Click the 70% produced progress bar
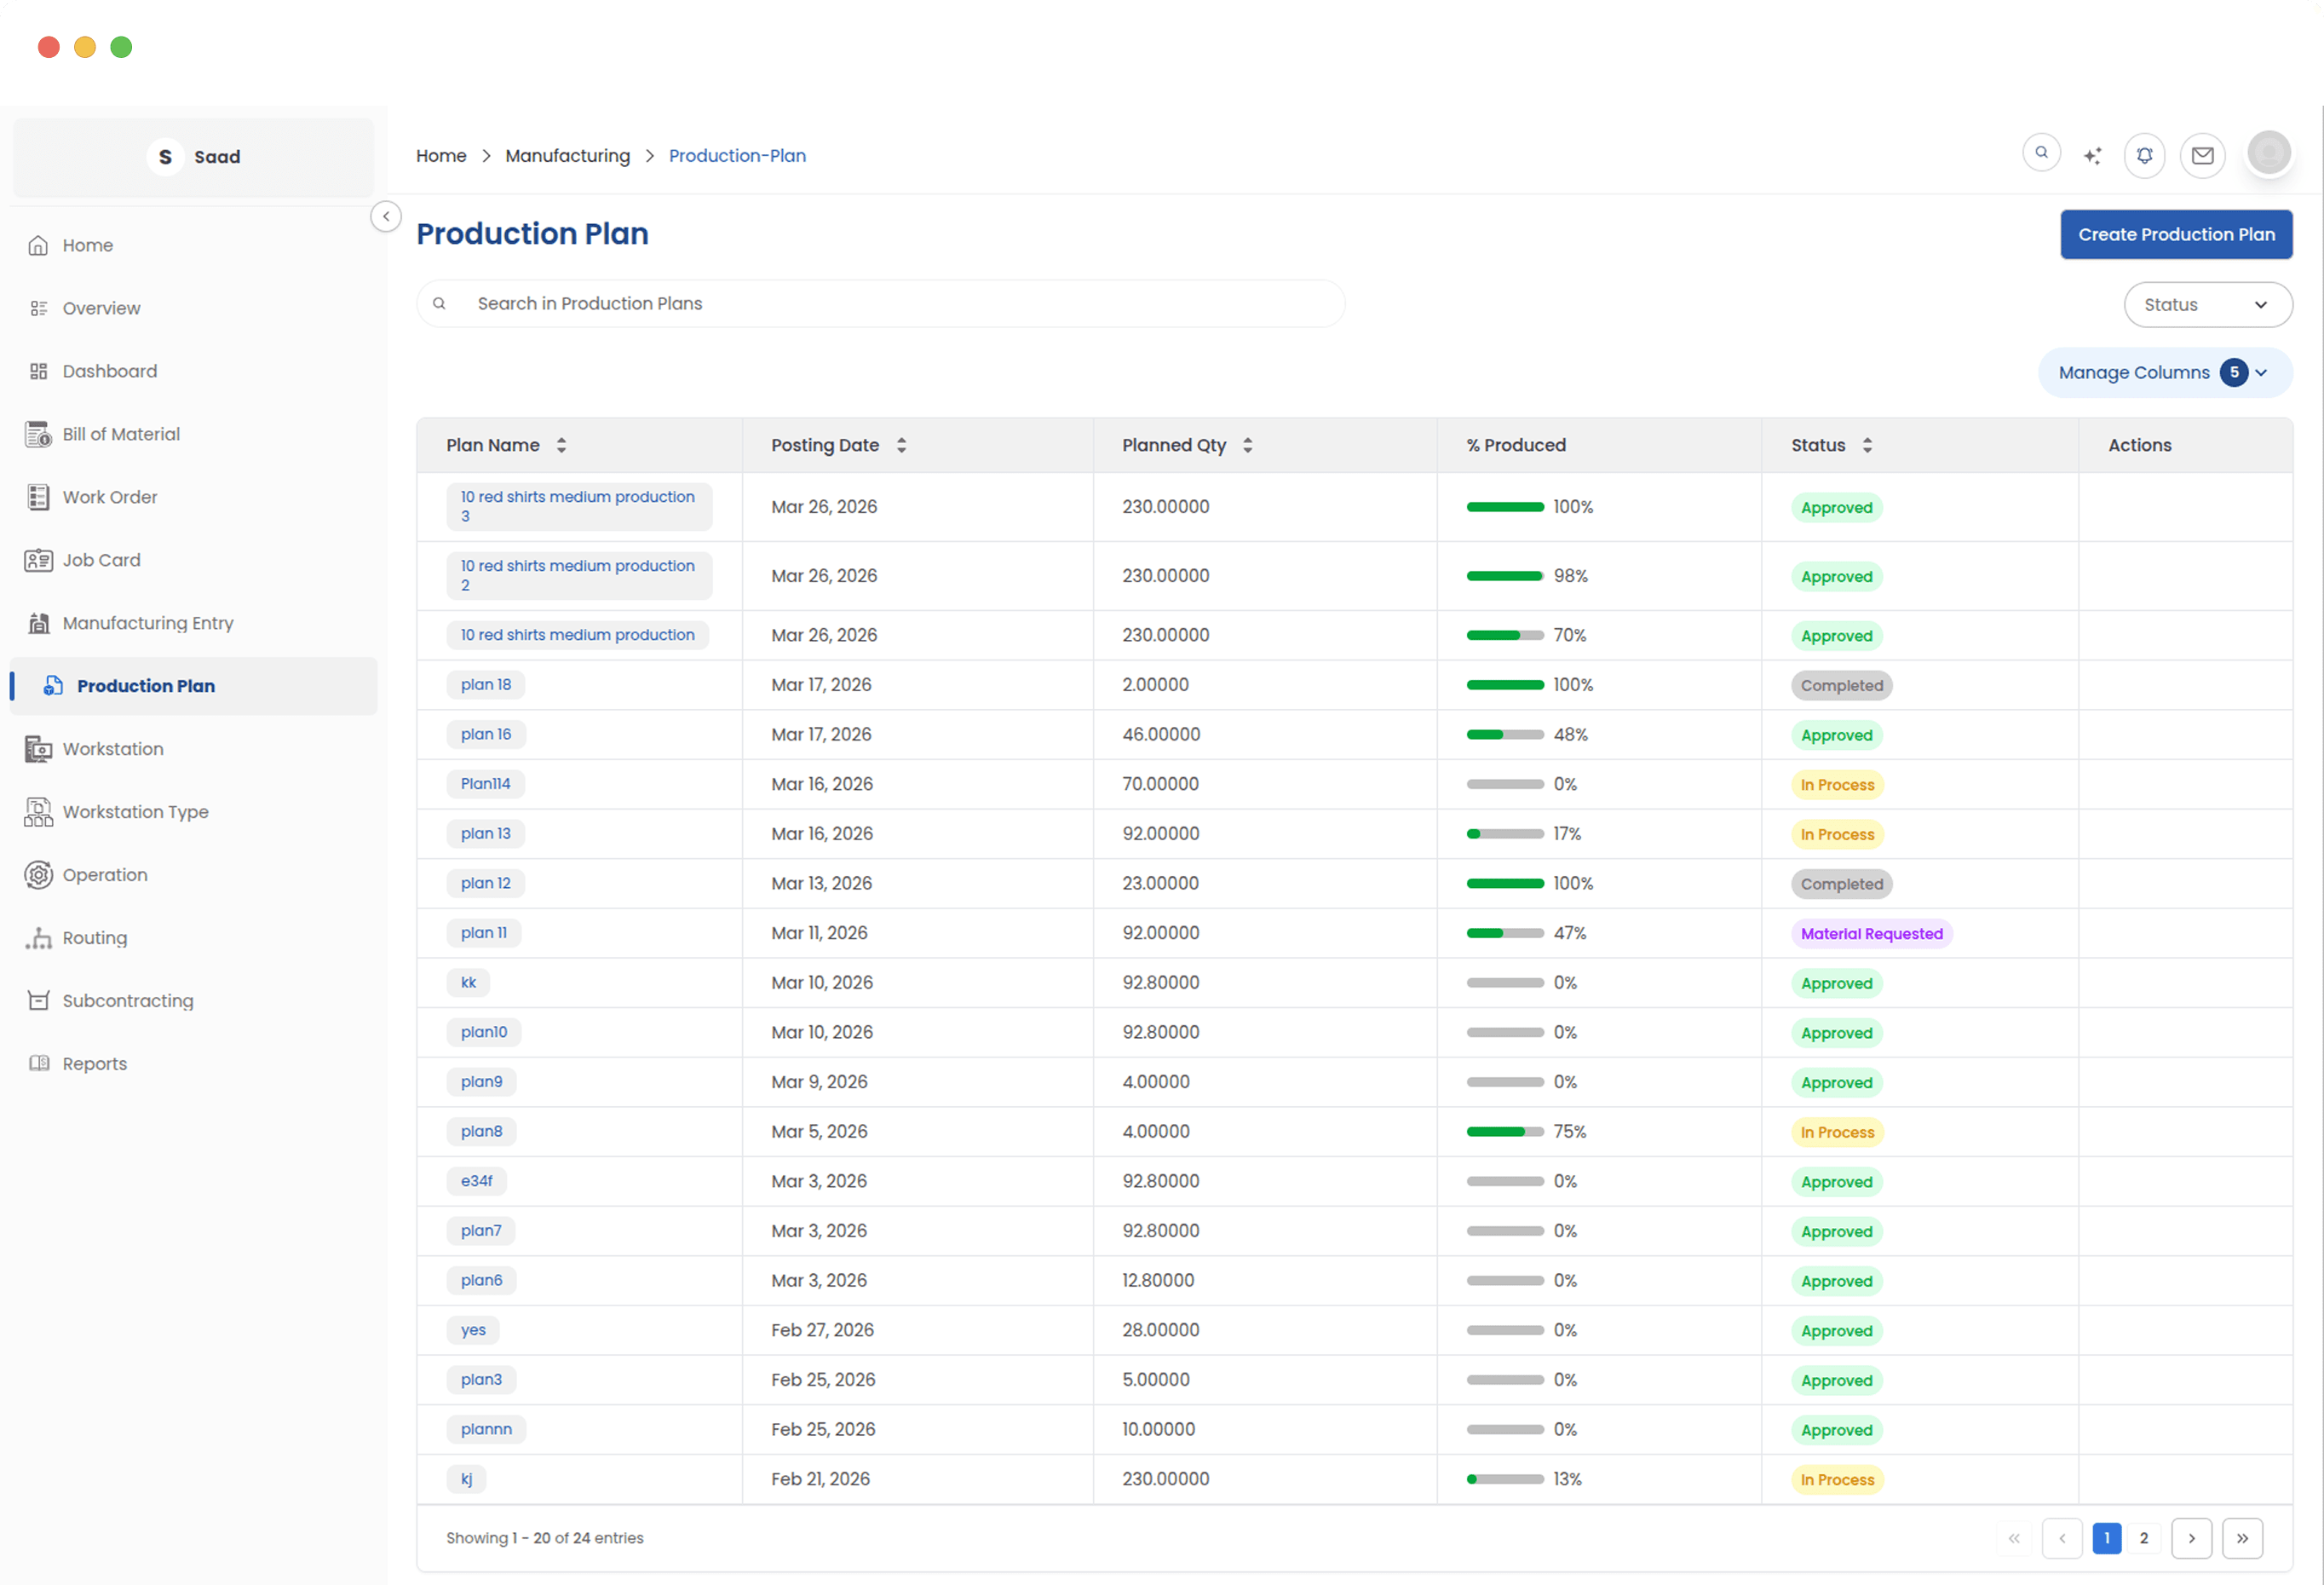2324x1585 pixels. (x=1504, y=635)
